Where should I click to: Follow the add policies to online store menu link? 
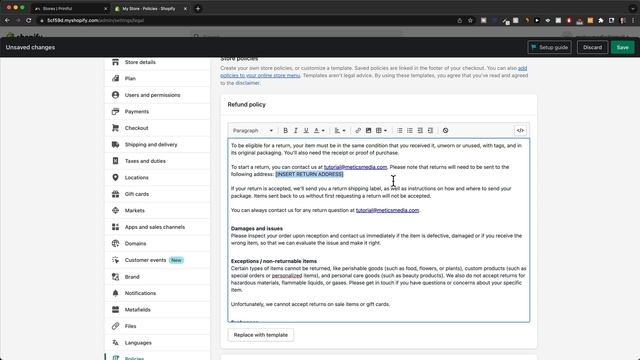(x=260, y=76)
